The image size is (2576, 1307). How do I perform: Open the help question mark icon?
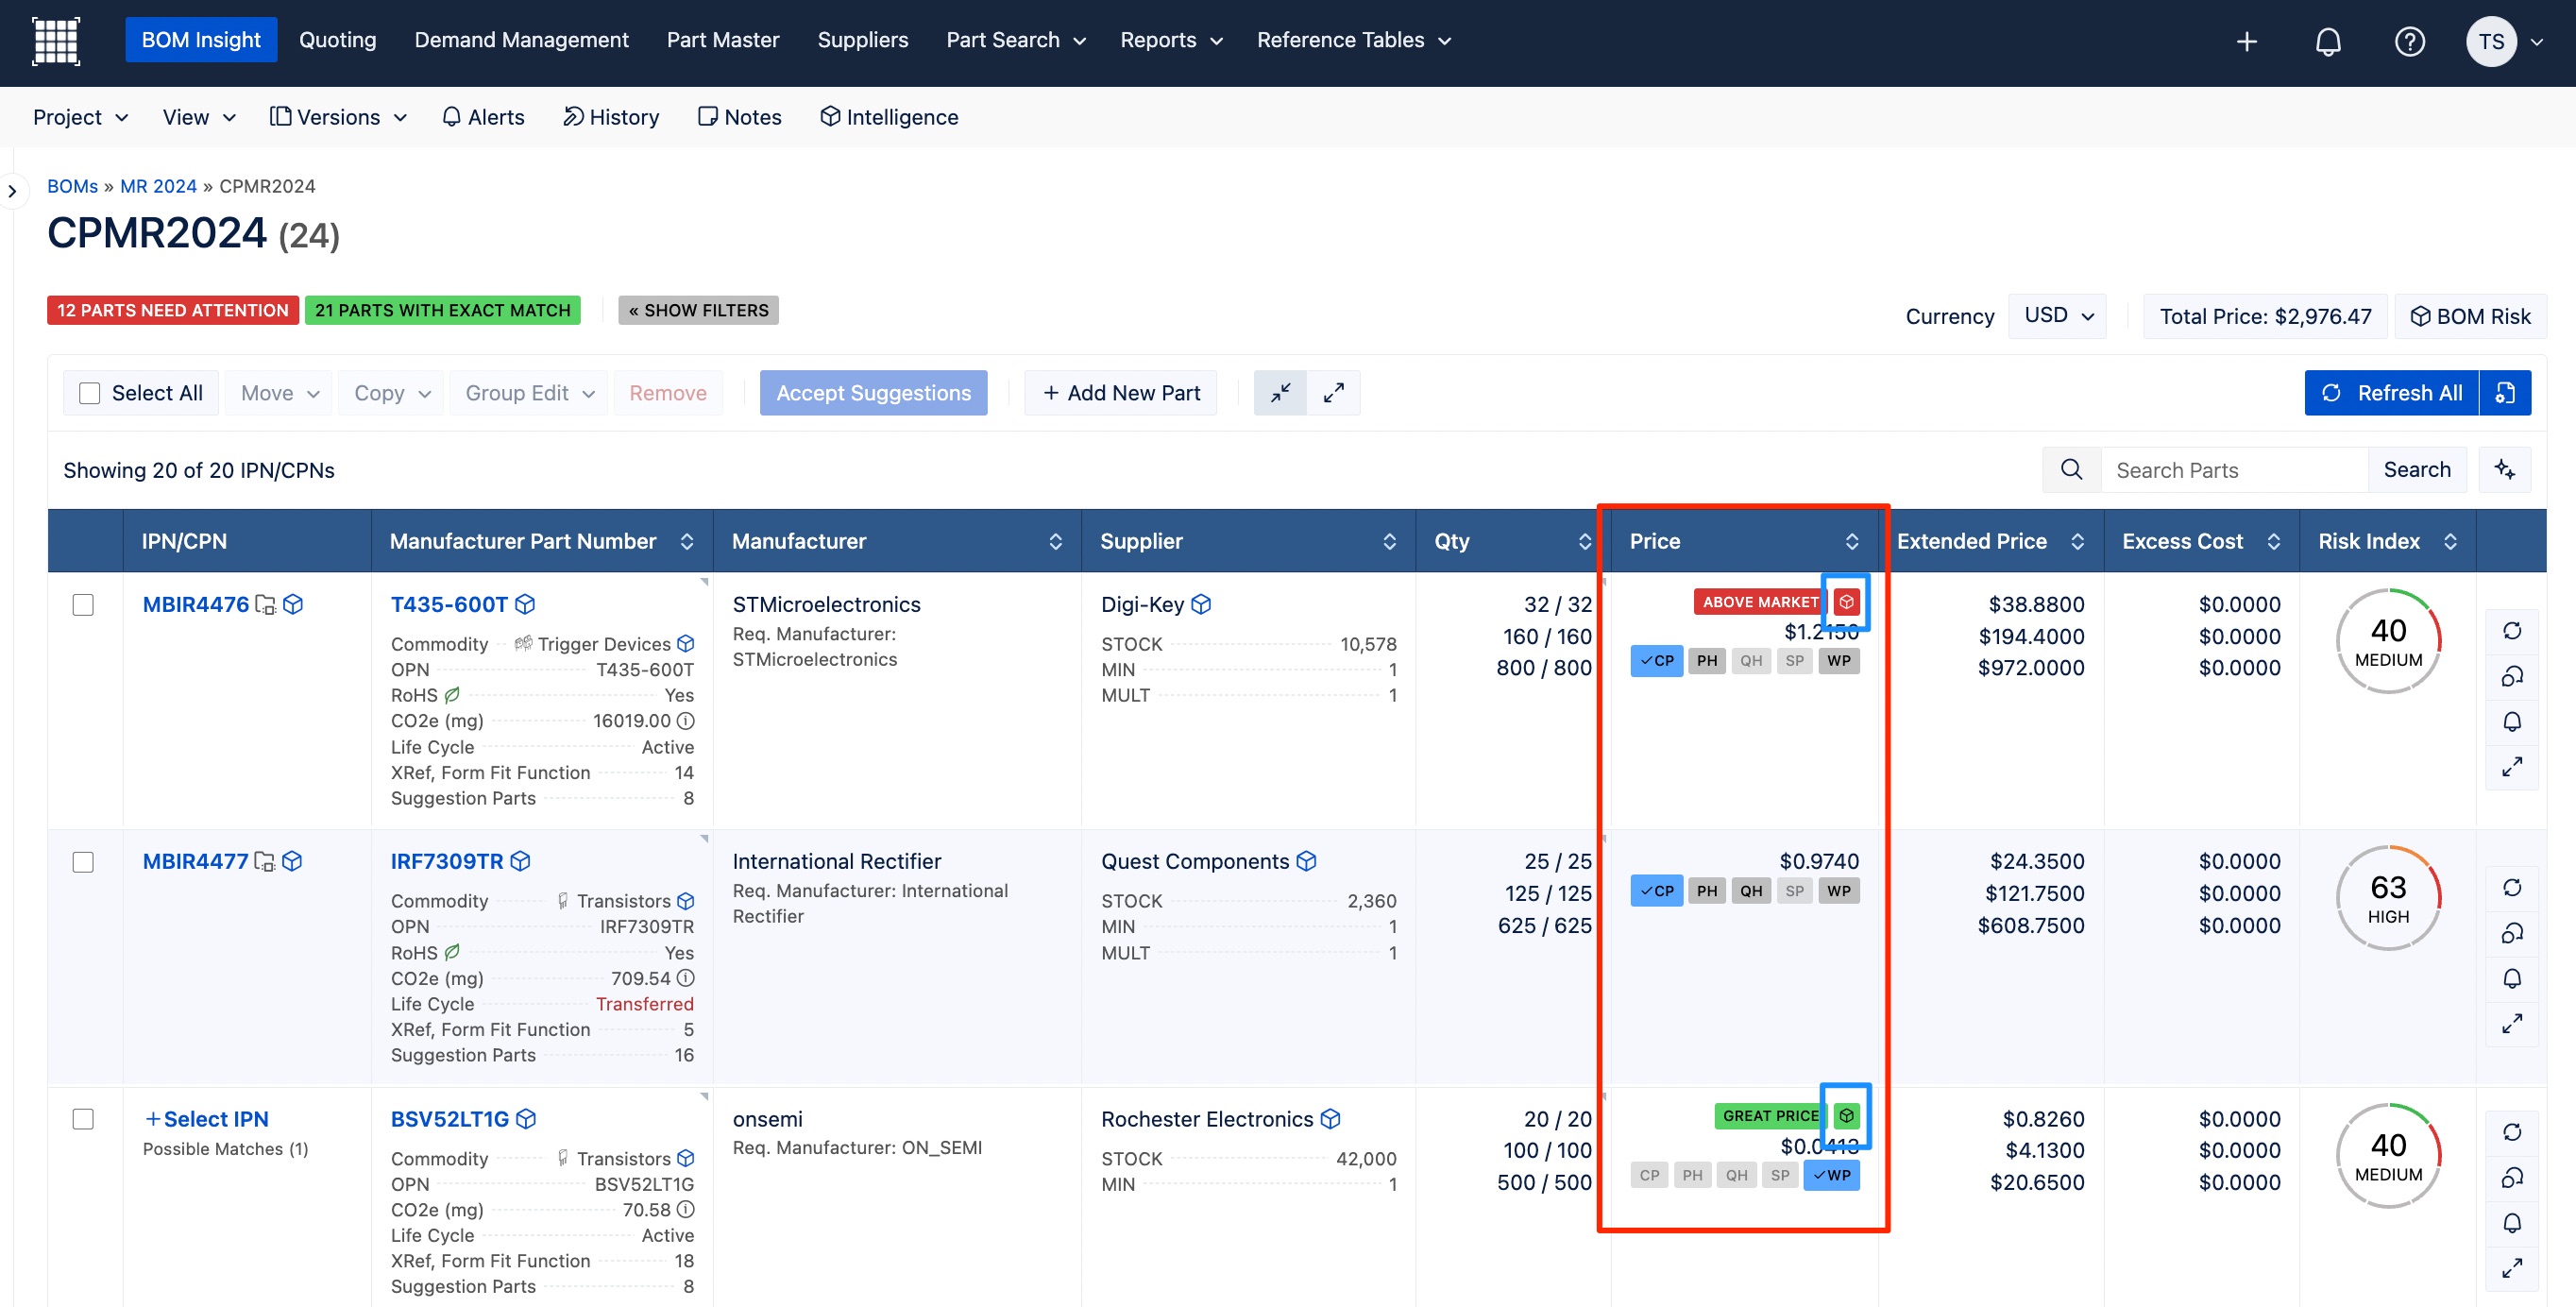2410,41
